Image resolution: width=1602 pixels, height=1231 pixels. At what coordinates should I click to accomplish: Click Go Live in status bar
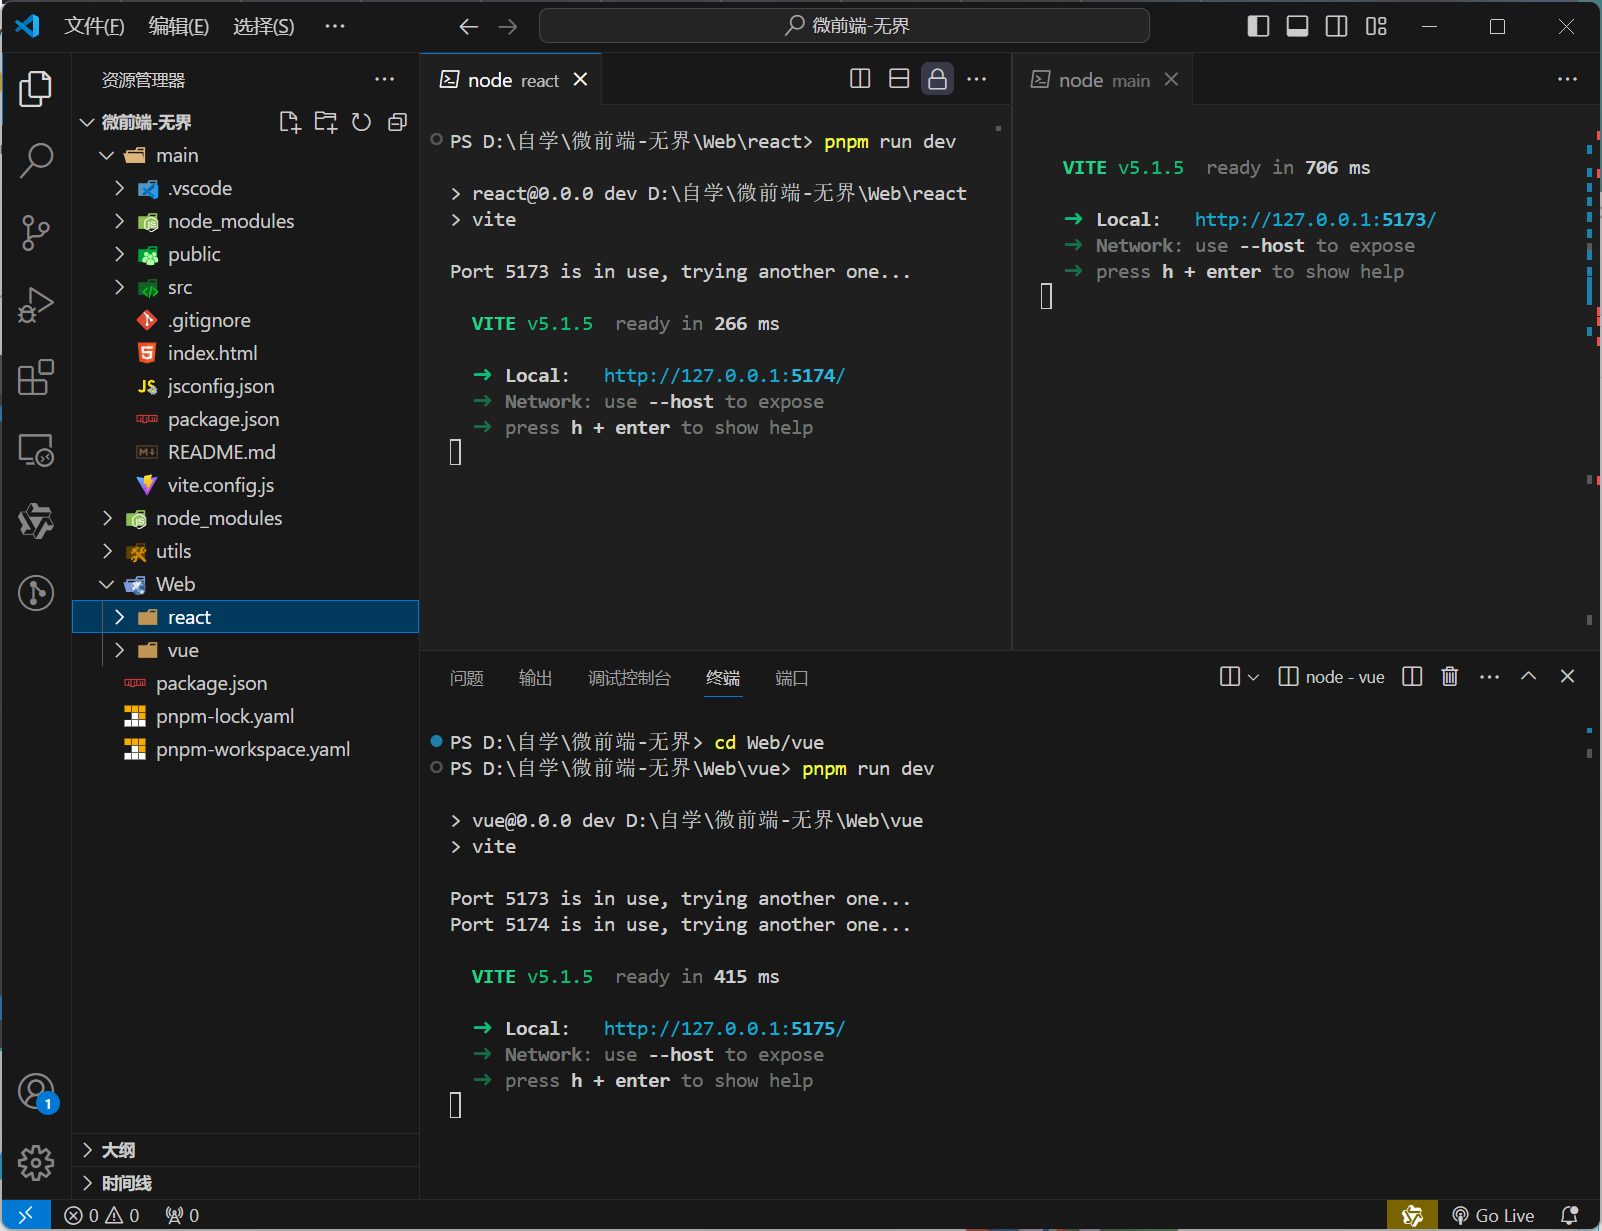pos(1493,1215)
